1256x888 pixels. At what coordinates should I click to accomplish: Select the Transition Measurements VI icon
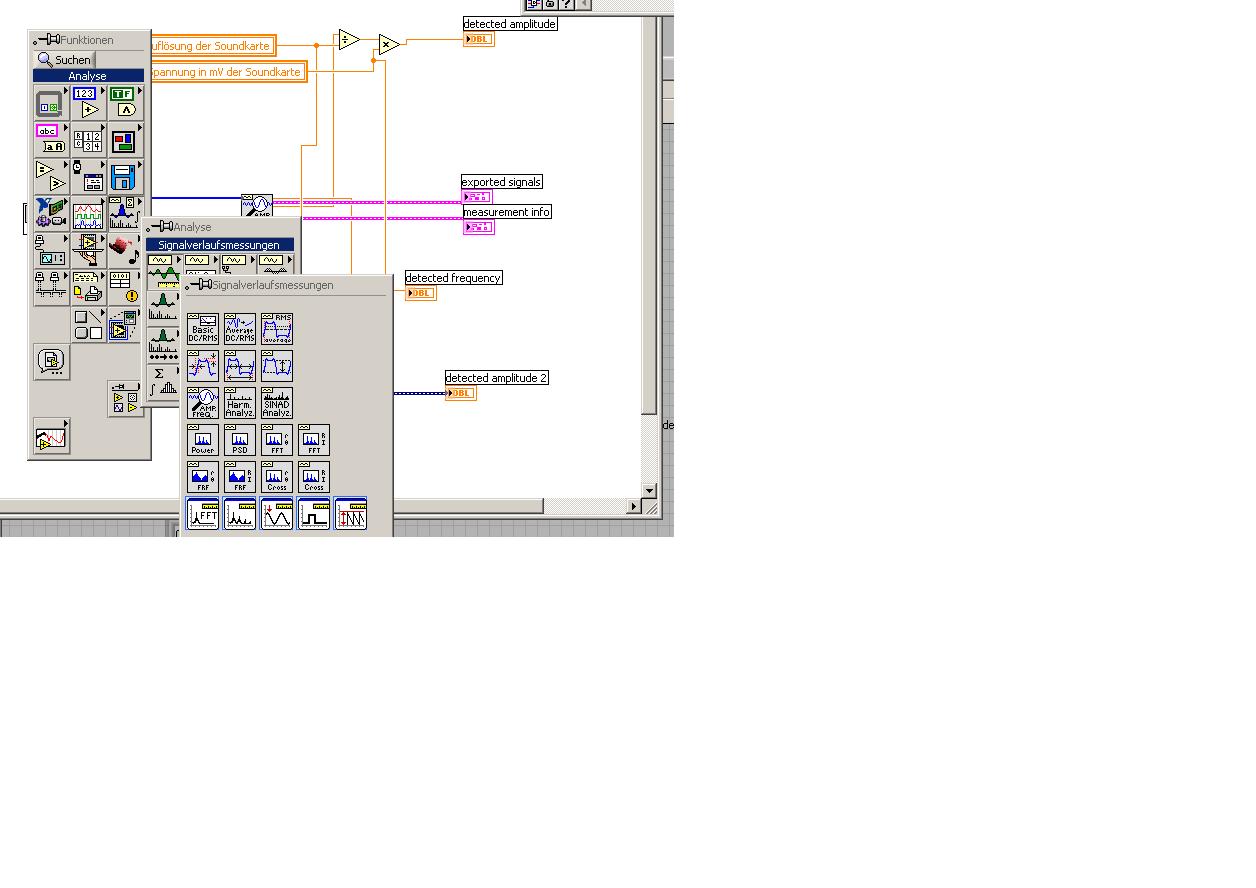tap(203, 366)
